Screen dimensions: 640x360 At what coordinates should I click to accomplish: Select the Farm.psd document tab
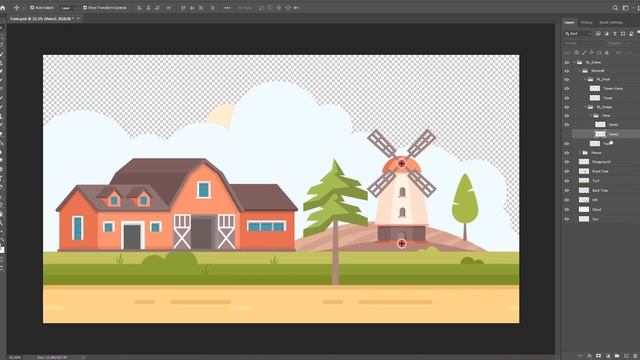[x=41, y=19]
